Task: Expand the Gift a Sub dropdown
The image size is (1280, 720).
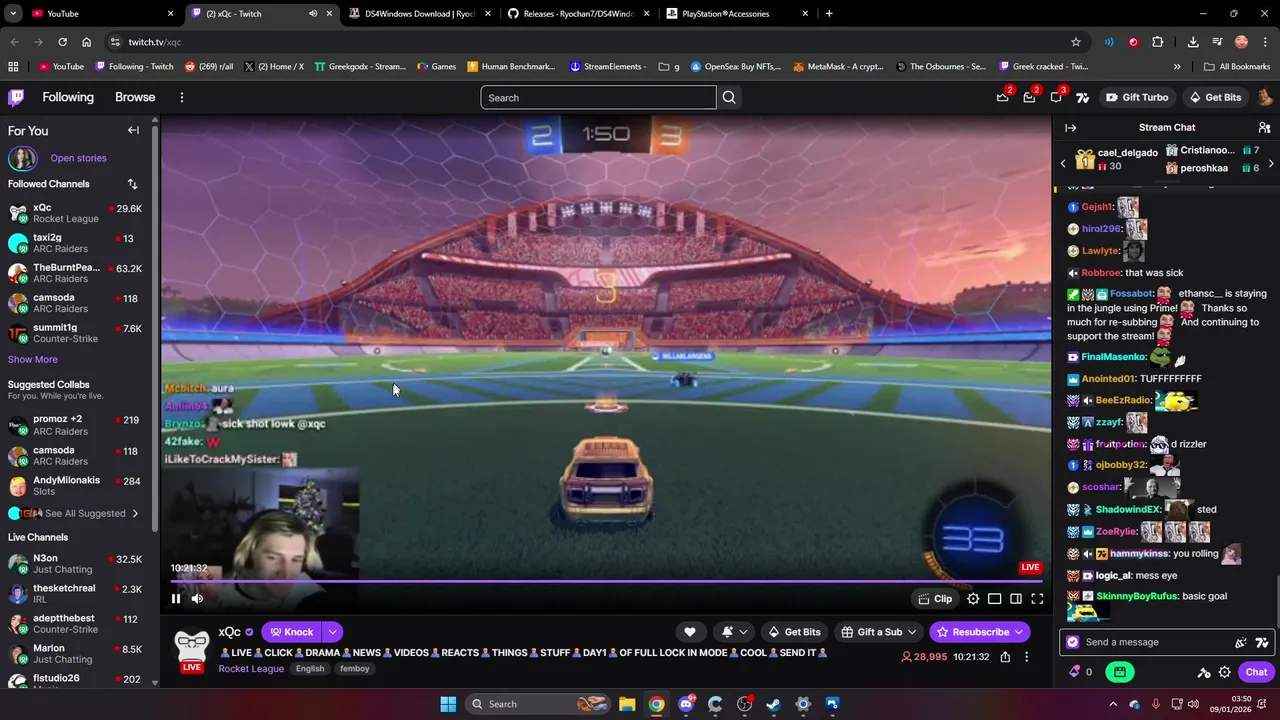Action: tap(878, 632)
